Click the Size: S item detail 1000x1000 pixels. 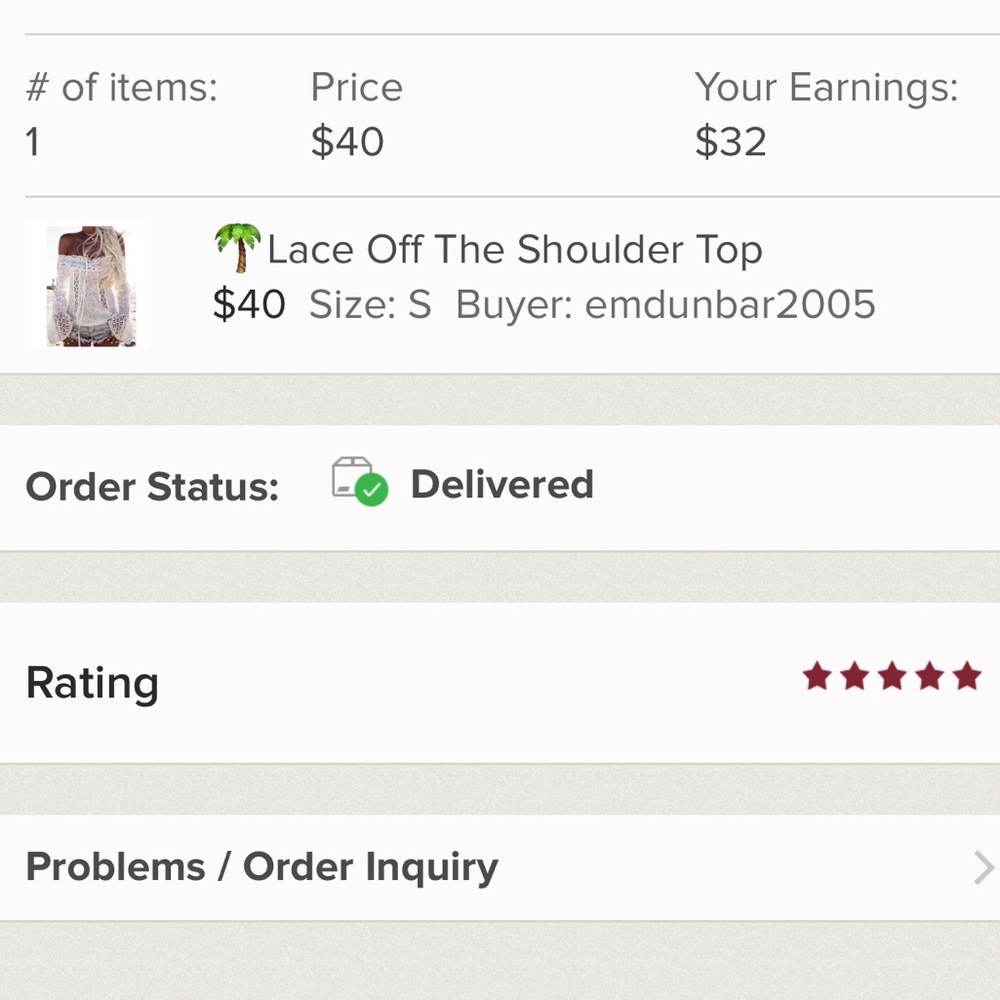click(x=370, y=304)
